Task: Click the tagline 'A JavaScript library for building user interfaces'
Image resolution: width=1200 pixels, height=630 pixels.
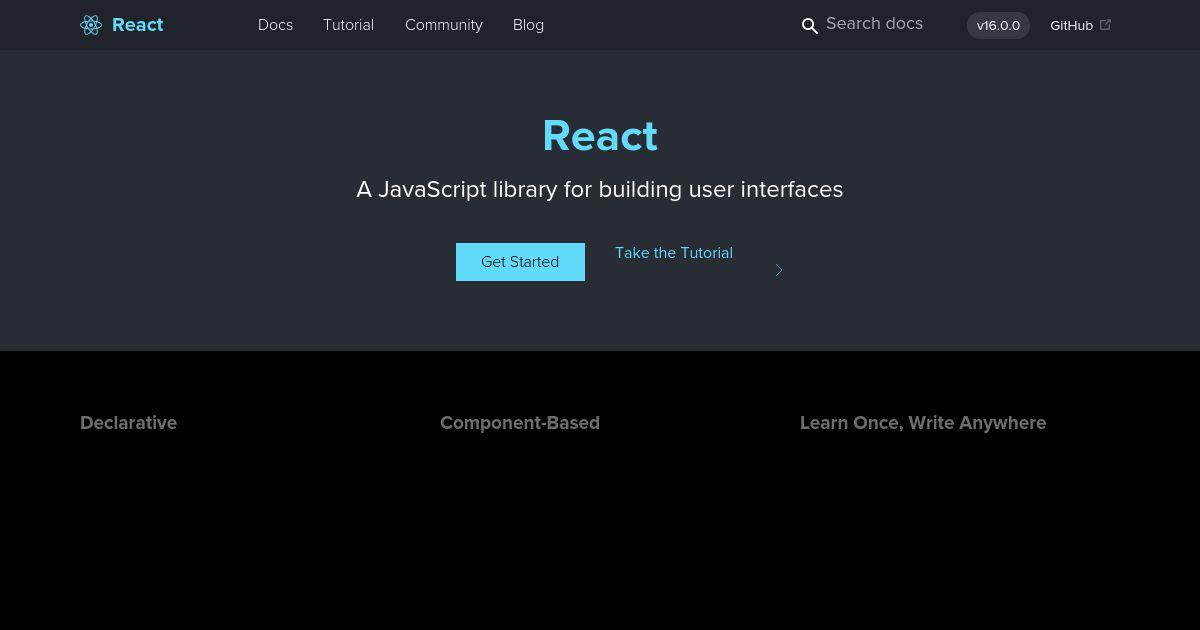Action: pyautogui.click(x=600, y=189)
